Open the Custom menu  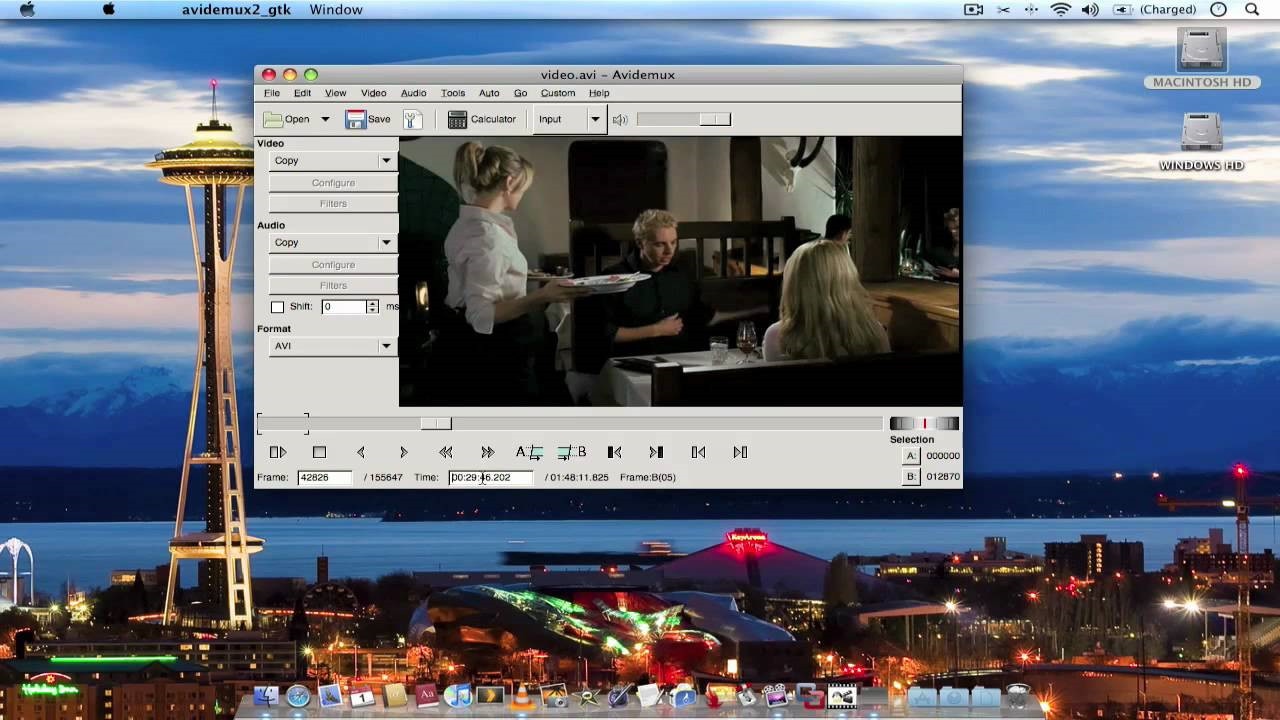pos(557,93)
